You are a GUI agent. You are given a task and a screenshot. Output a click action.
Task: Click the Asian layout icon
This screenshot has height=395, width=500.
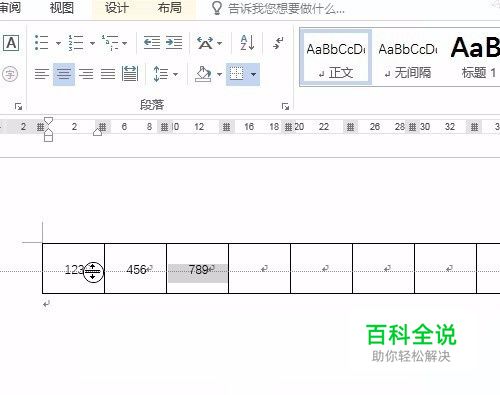205,43
